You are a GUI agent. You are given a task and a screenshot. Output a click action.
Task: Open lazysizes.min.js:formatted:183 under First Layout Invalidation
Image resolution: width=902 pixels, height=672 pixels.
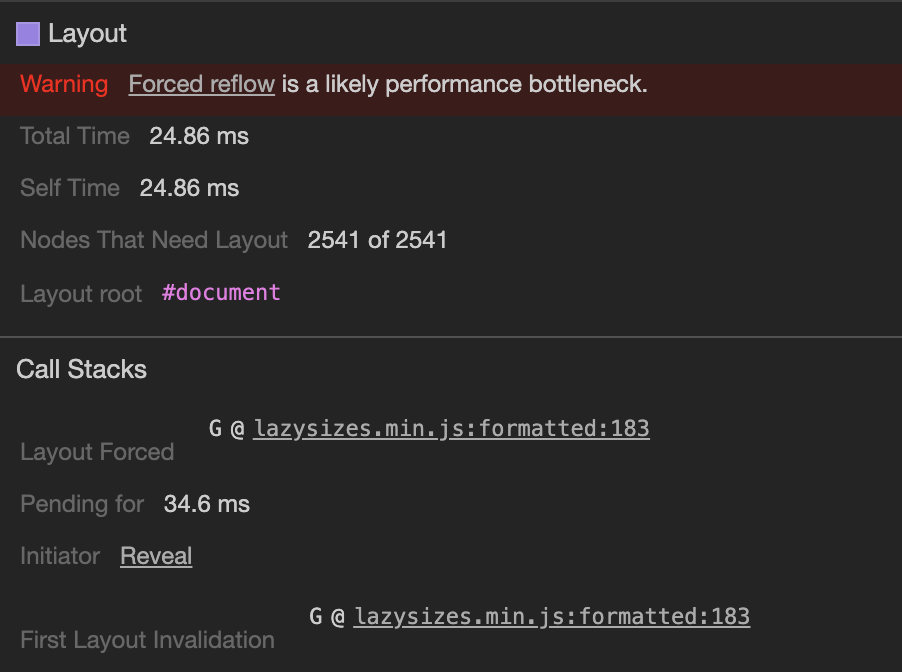click(552, 616)
